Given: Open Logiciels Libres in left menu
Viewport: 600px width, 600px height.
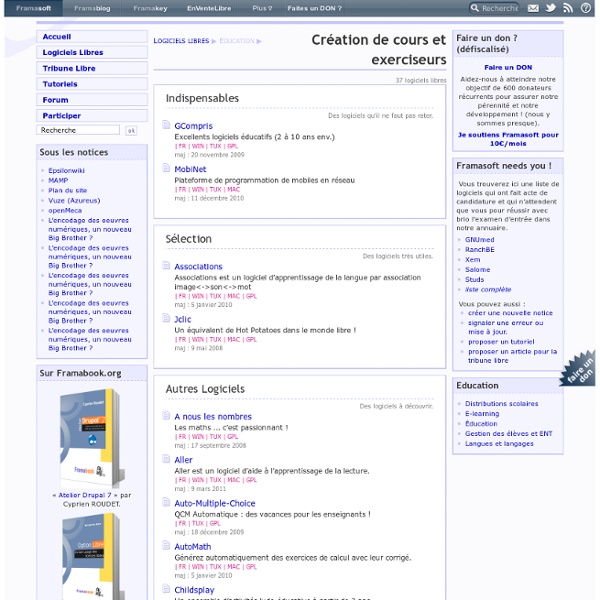Looking at the screenshot, I should (x=92, y=52).
